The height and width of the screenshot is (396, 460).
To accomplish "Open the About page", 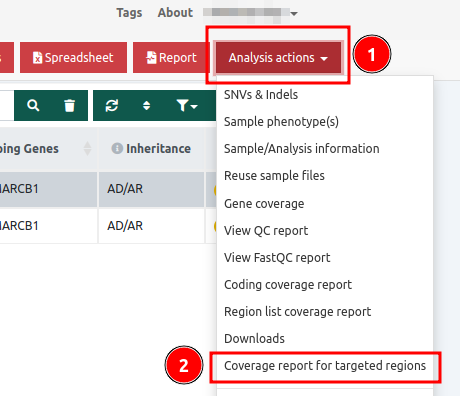I will point(175,13).
